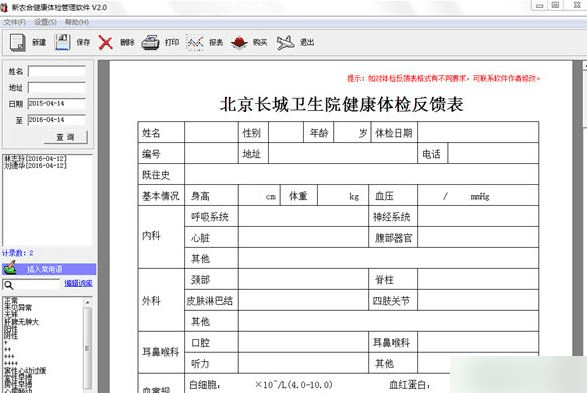
Task: Click the 地址 input in the left search panel
Action: [57, 88]
